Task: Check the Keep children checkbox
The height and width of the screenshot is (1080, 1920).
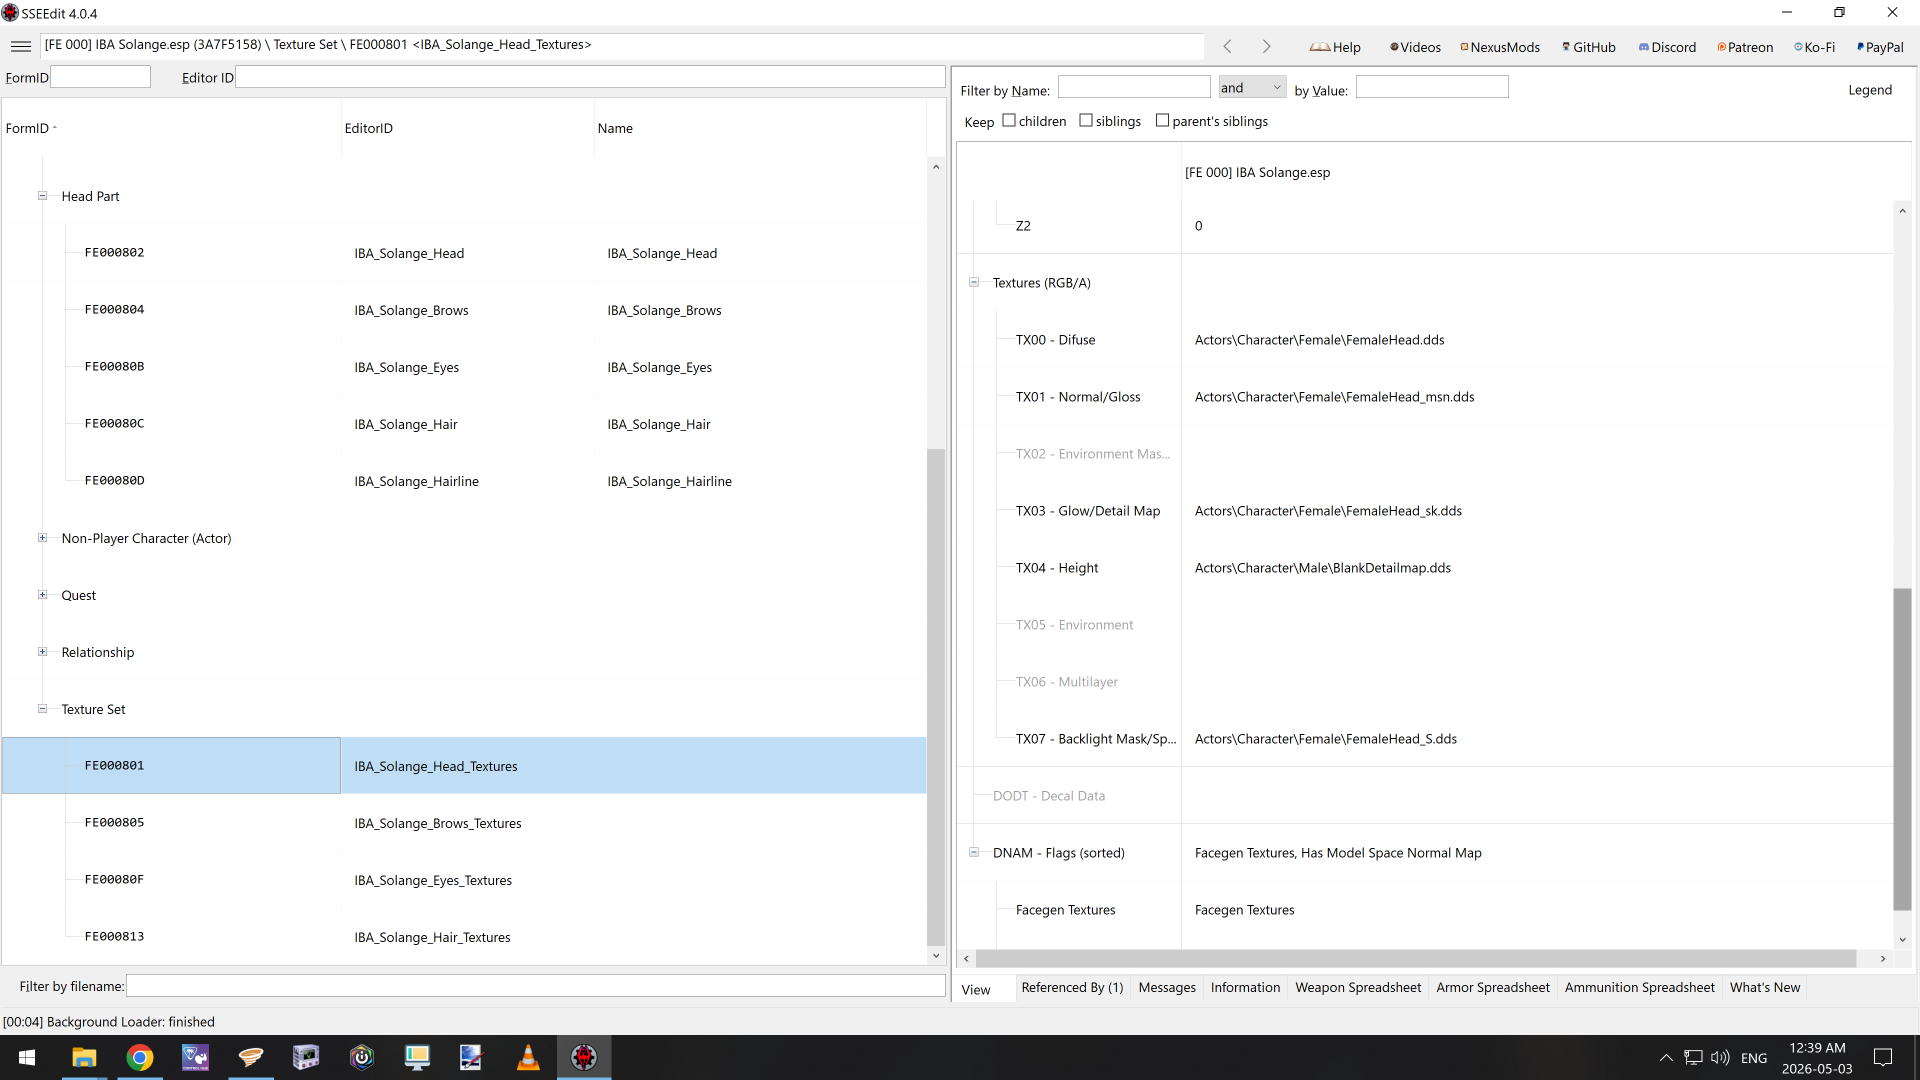Action: [1009, 121]
